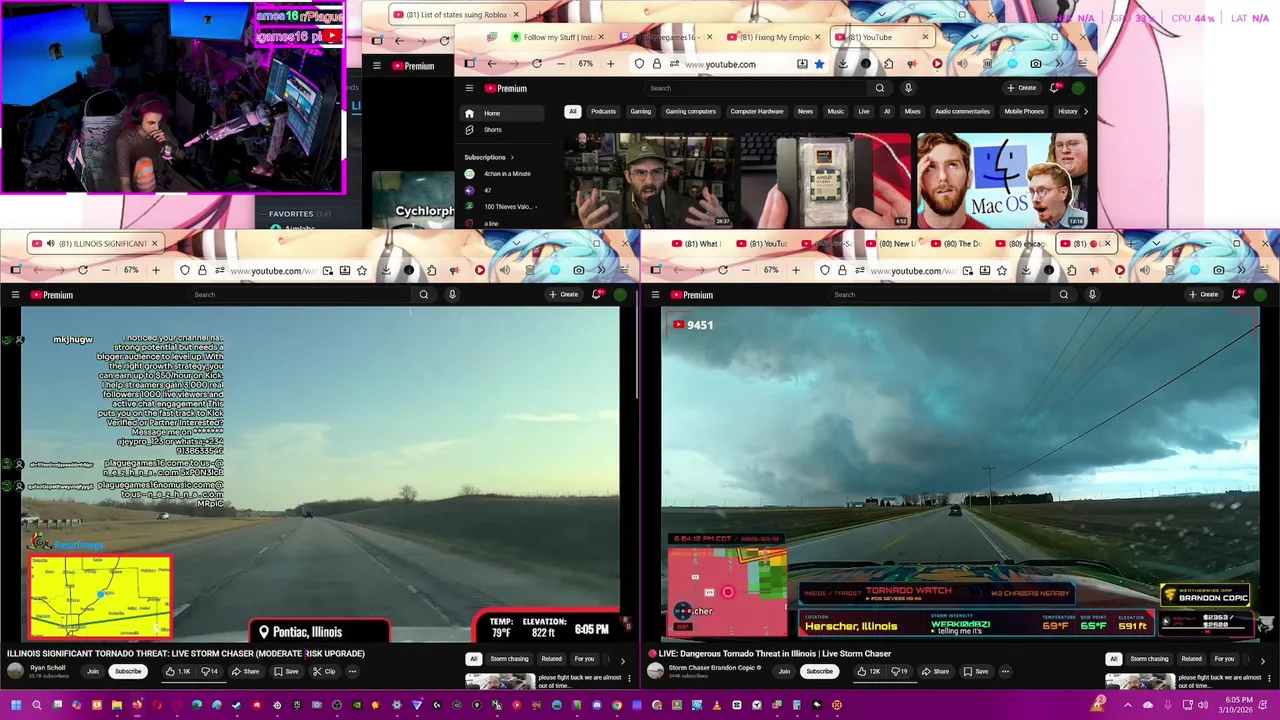Save the Brandon Copic stream to playlist

click(x=977, y=671)
